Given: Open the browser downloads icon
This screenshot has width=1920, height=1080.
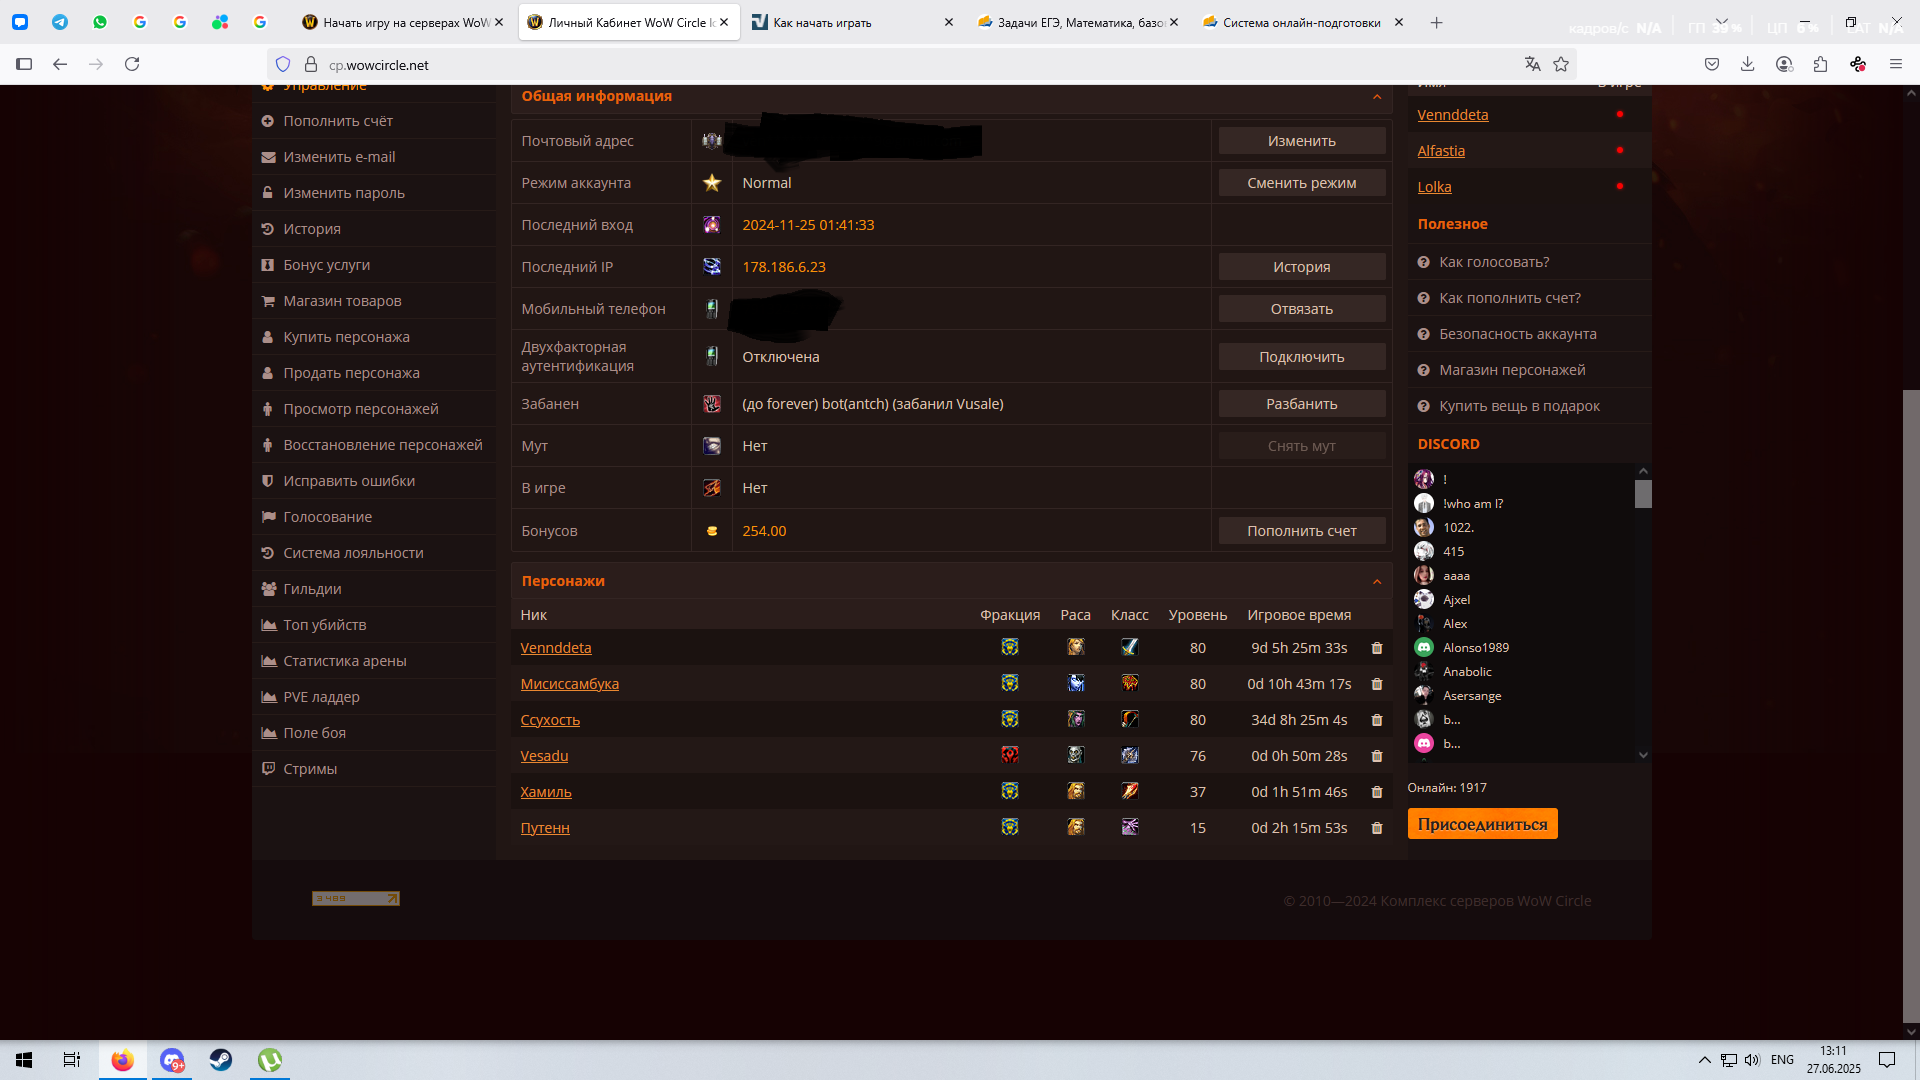Looking at the screenshot, I should (1747, 65).
